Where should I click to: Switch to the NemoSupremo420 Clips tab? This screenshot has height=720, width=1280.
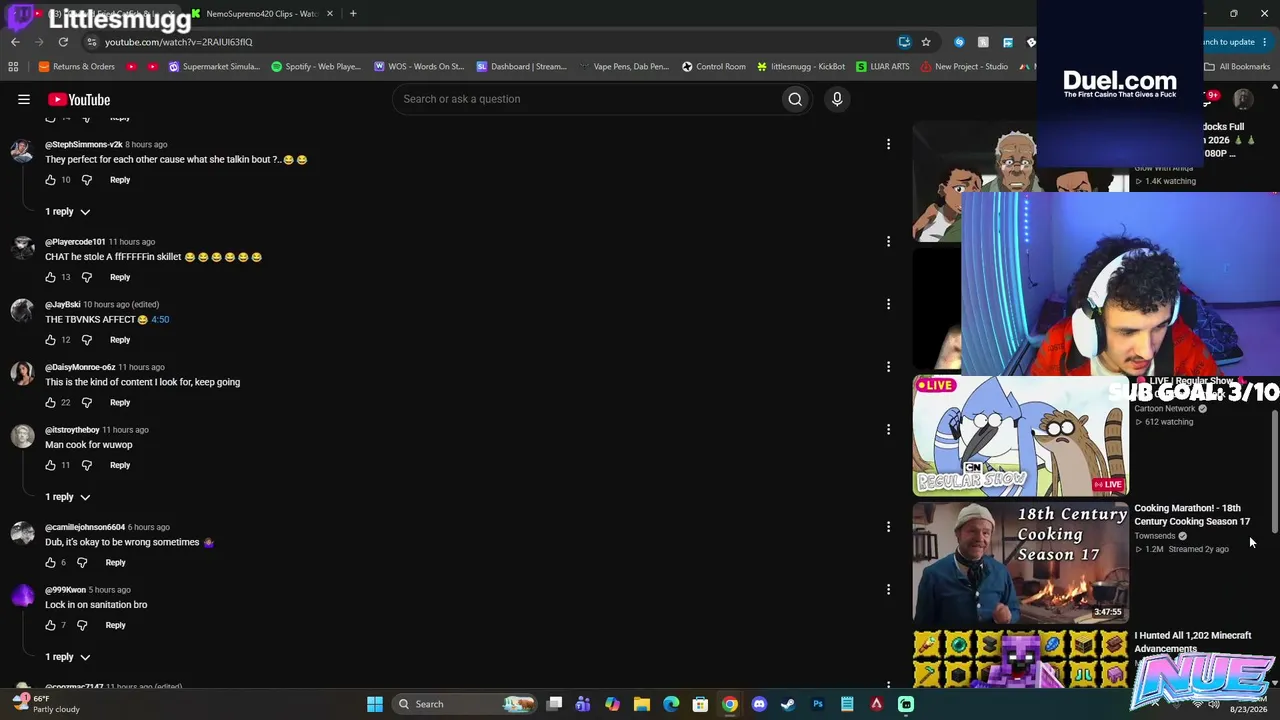click(262, 14)
